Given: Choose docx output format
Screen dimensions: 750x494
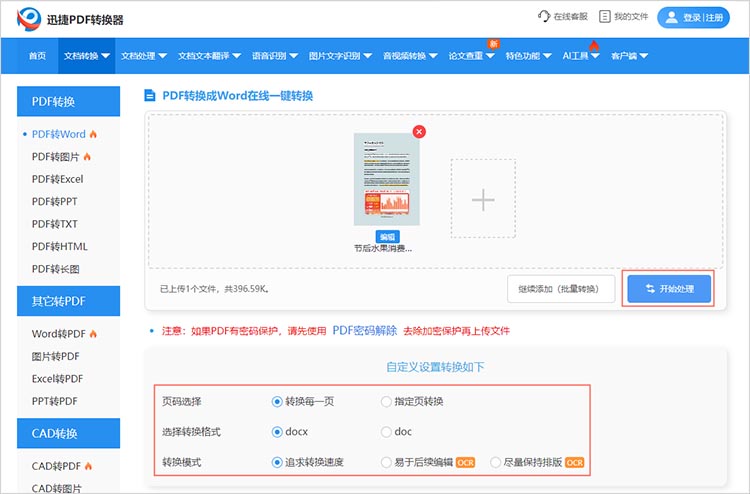Looking at the screenshot, I should click(277, 432).
